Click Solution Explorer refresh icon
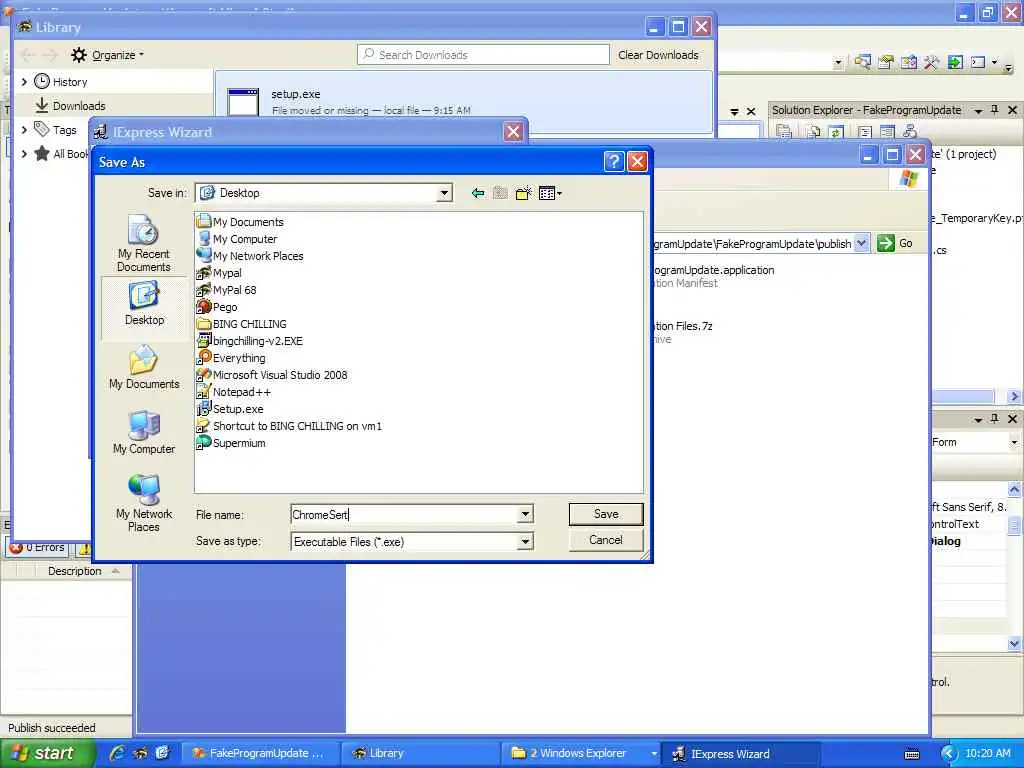This screenshot has height=768, width=1024. 835,132
